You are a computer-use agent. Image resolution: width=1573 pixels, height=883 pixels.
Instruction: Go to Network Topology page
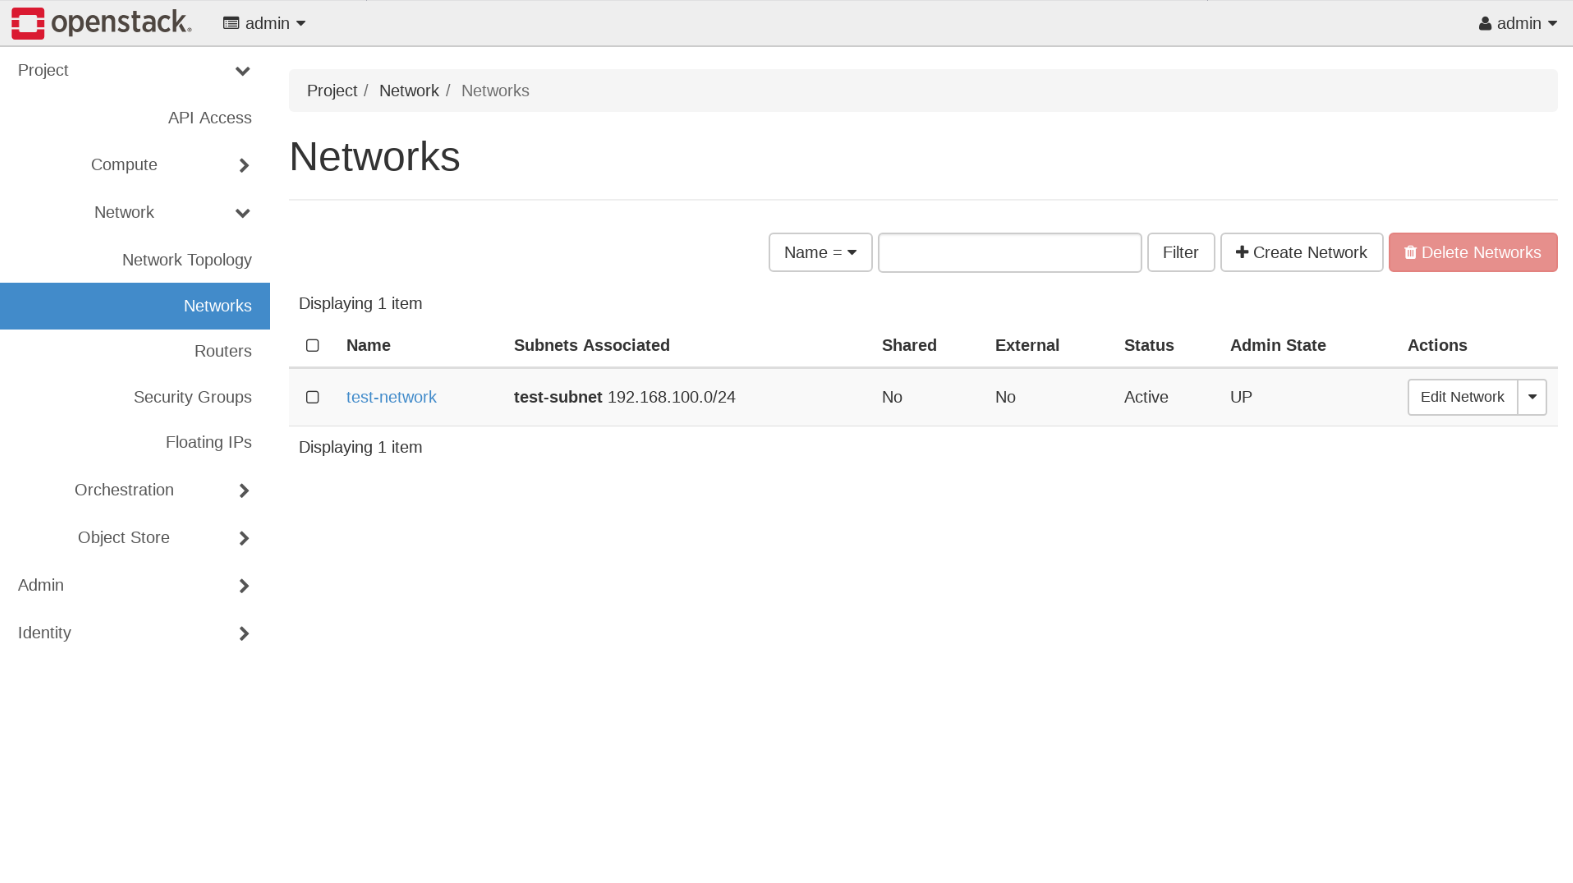[187, 260]
